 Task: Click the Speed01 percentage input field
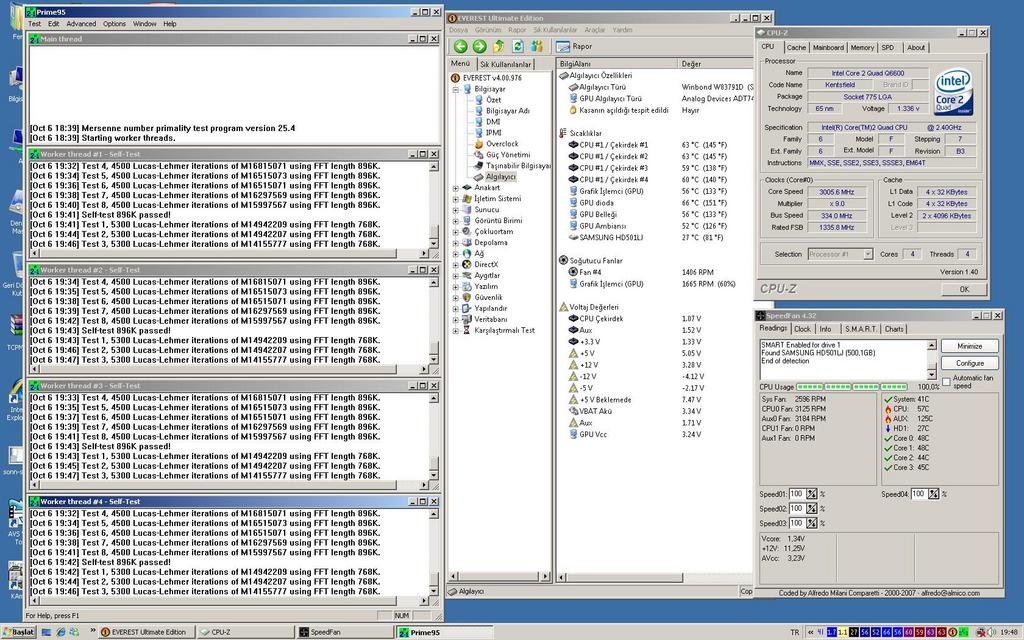(797, 494)
